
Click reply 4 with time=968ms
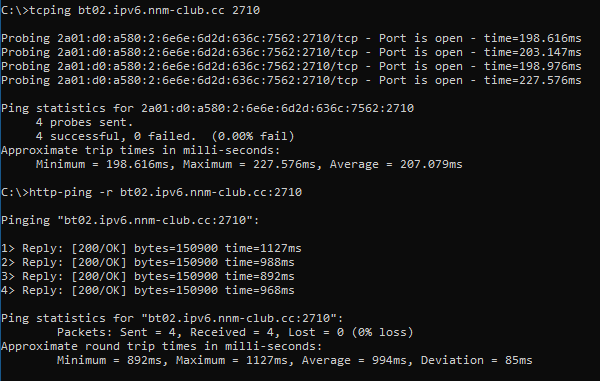click(148, 290)
